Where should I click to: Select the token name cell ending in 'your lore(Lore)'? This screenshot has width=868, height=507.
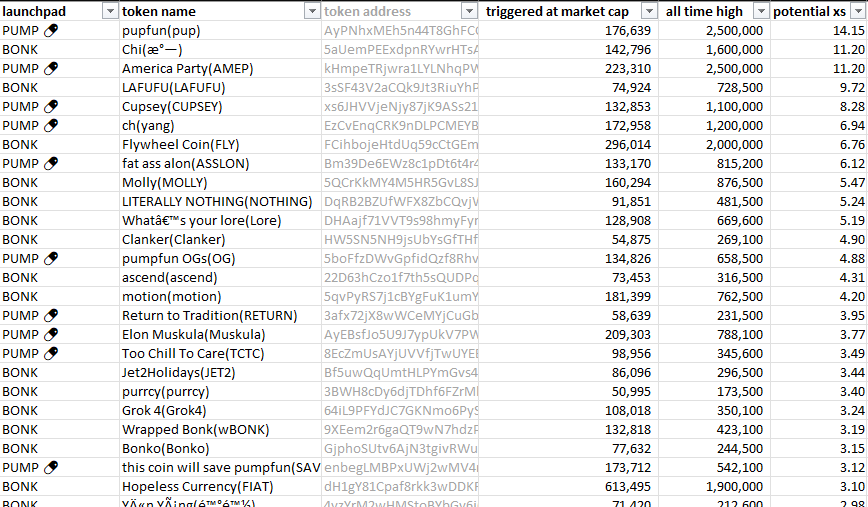(220, 220)
